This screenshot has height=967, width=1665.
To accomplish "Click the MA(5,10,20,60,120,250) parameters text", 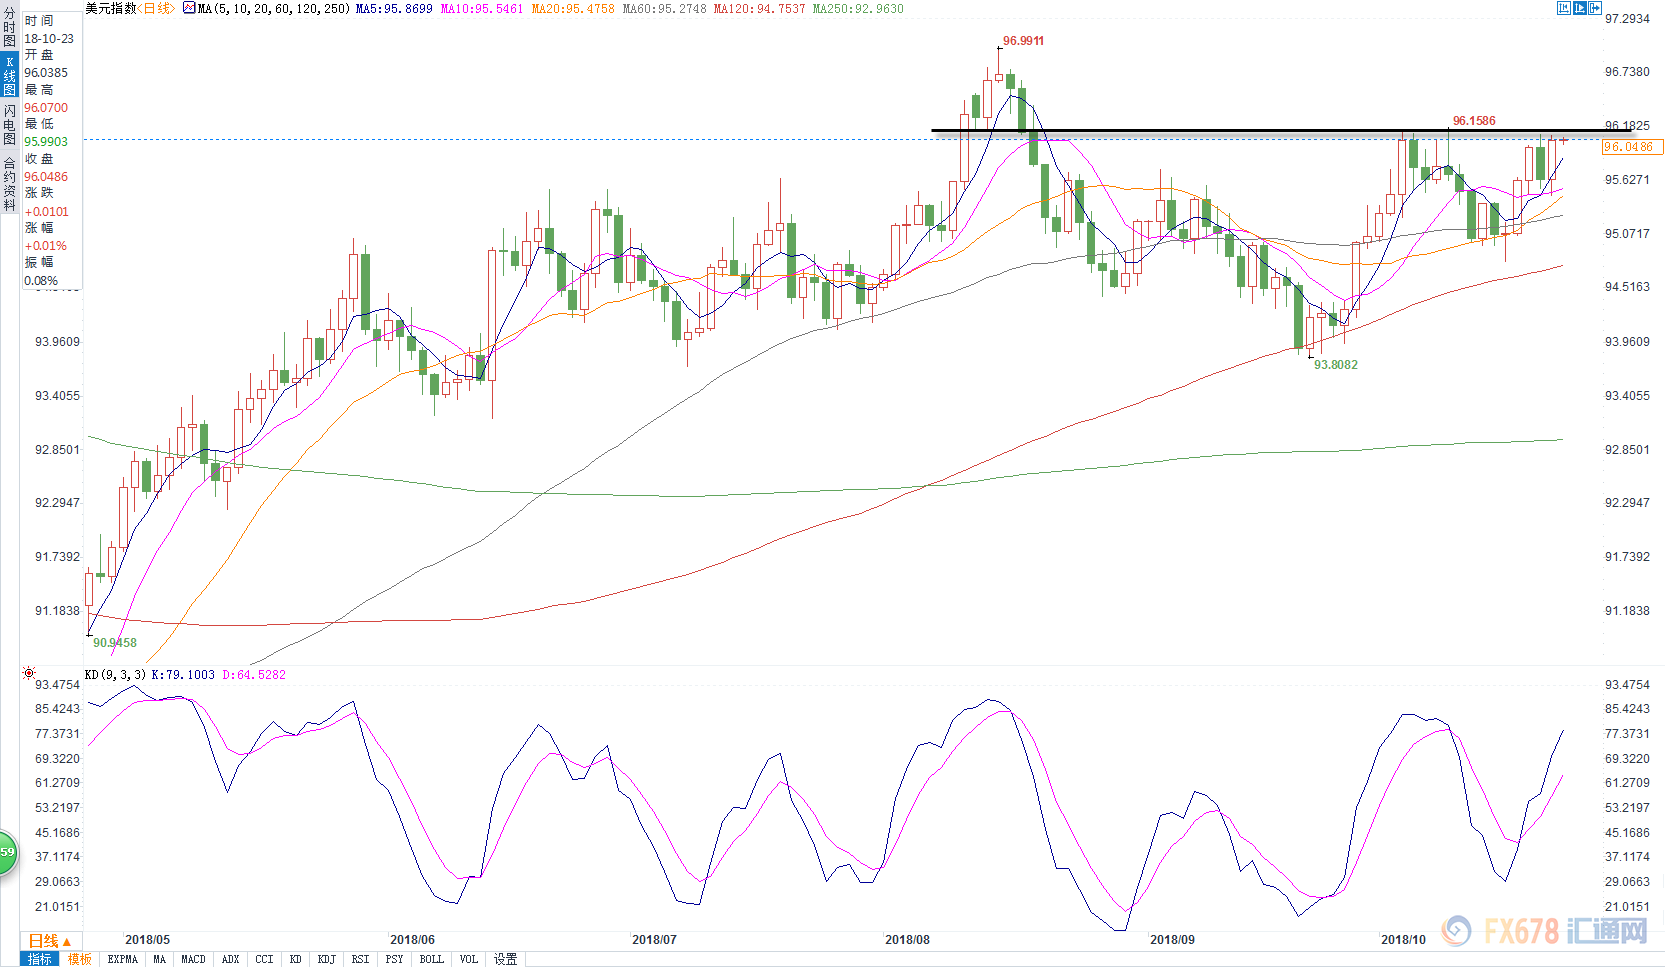I will (x=274, y=8).
